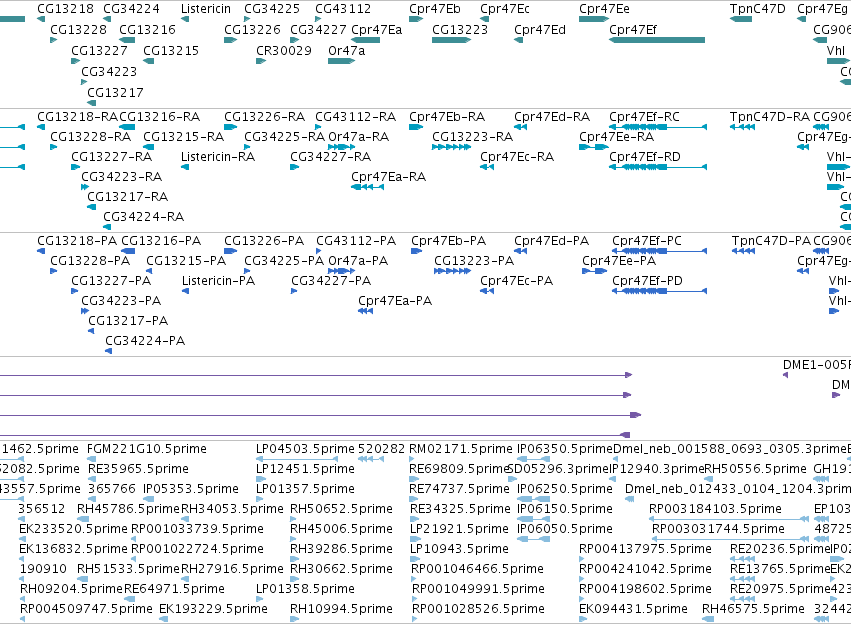Image resolution: width=851 pixels, height=624 pixels.
Task: Select the CG34224-PA protein label
Action: tap(145, 341)
